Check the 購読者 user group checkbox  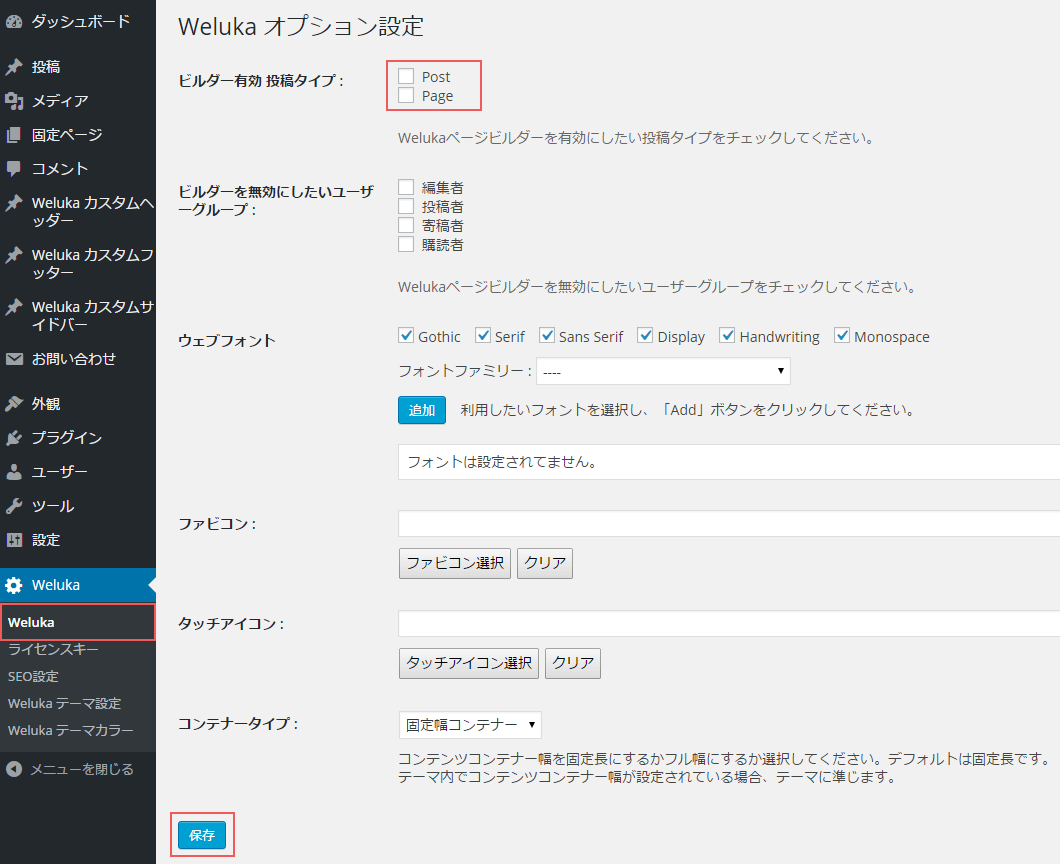406,244
